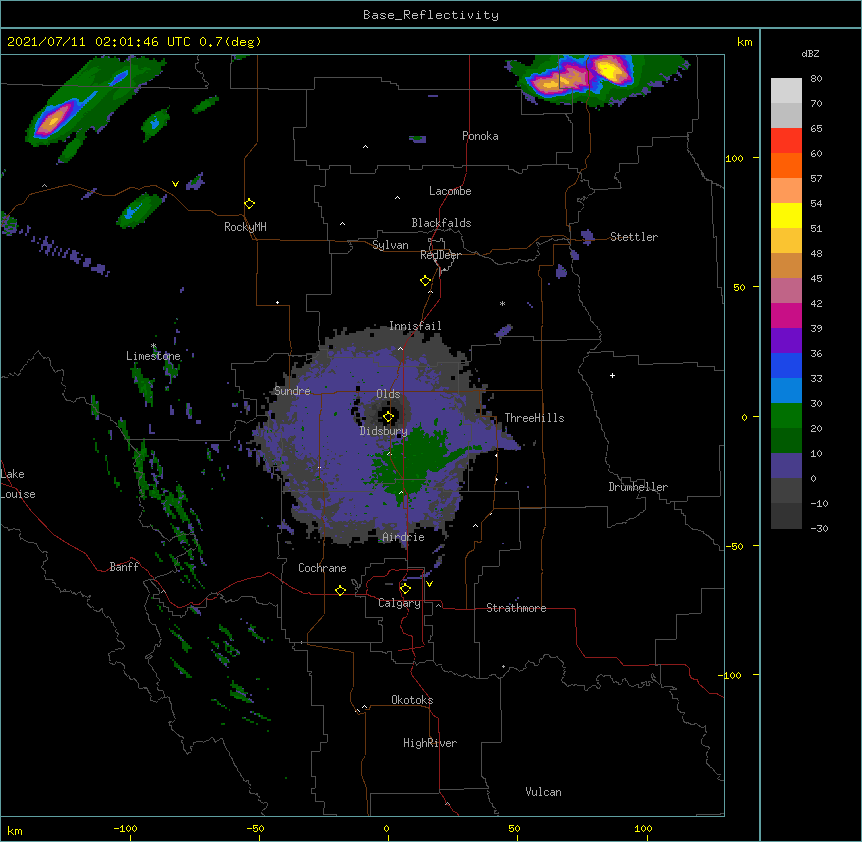The image size is (862, 842).
Task: Select the blue 33-36 dBZ legend swatch
Action: 786,365
